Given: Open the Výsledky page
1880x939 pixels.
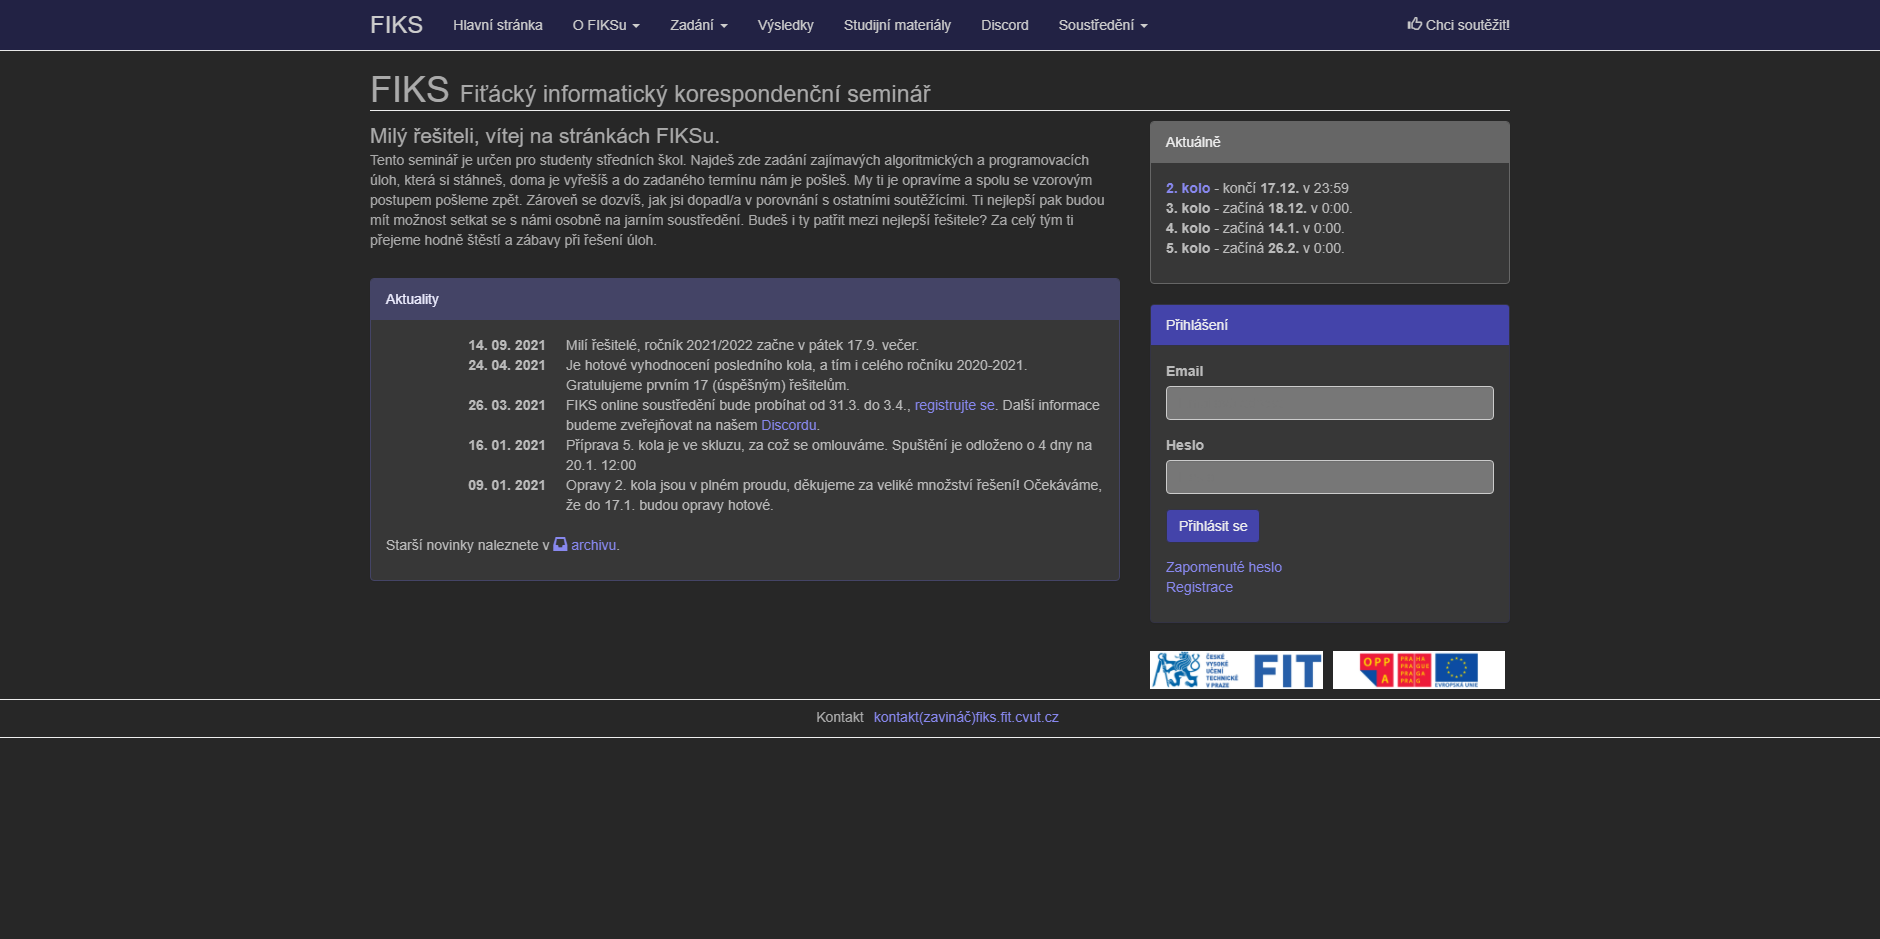Looking at the screenshot, I should (x=785, y=25).
